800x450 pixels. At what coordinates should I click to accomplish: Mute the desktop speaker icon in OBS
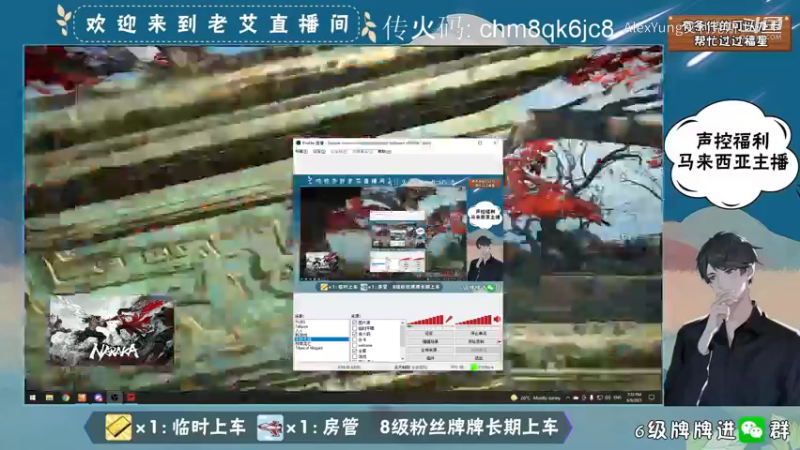497,319
